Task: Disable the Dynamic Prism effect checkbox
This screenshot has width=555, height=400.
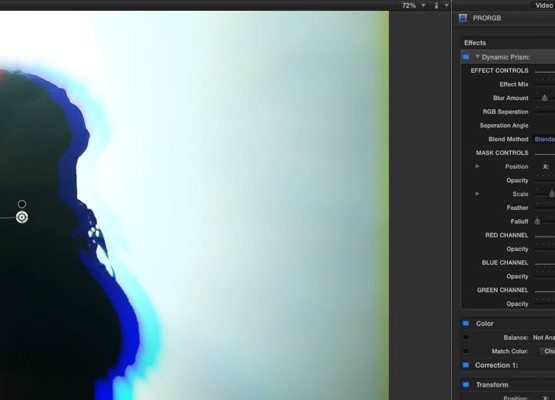Action: [x=466, y=57]
